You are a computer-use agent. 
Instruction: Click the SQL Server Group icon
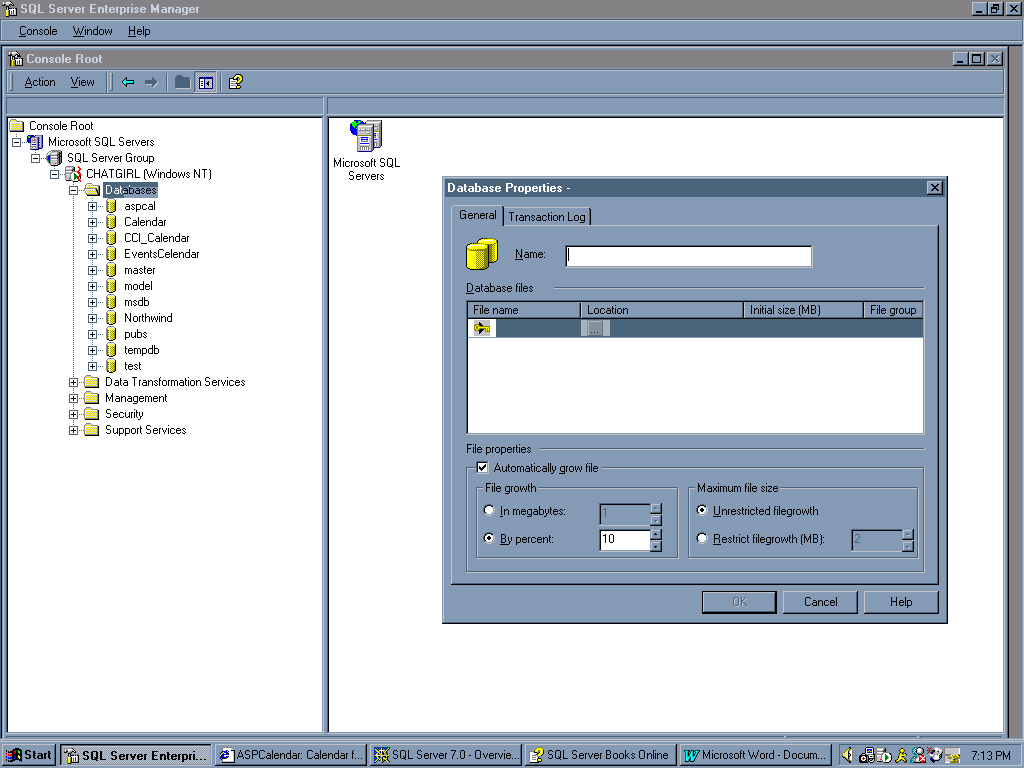point(55,158)
